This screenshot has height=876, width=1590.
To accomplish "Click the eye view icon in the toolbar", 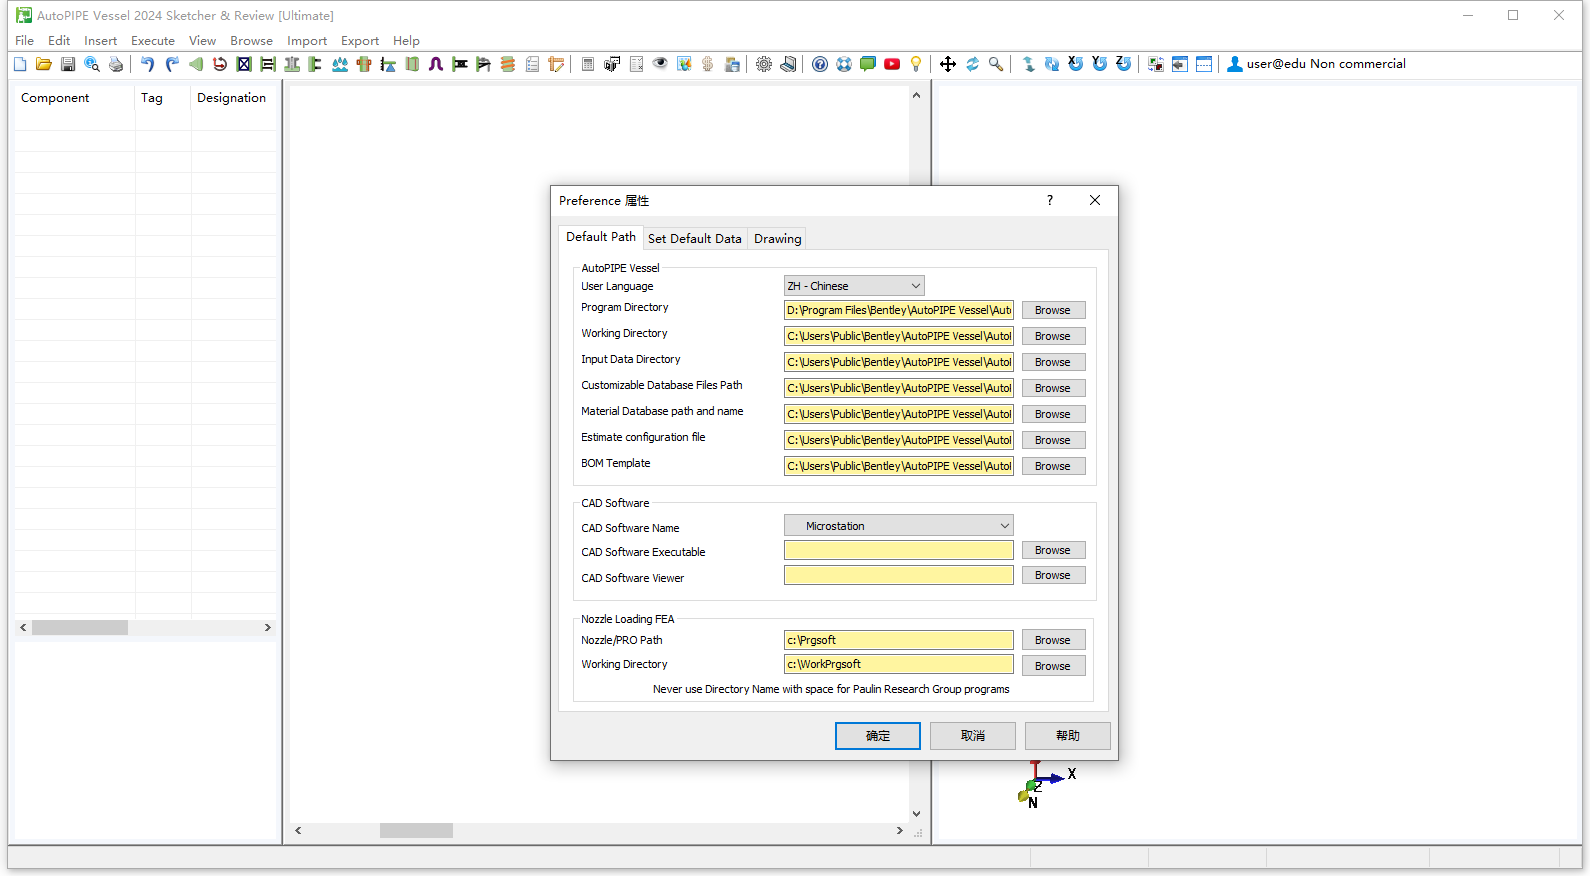I will 660,64.
